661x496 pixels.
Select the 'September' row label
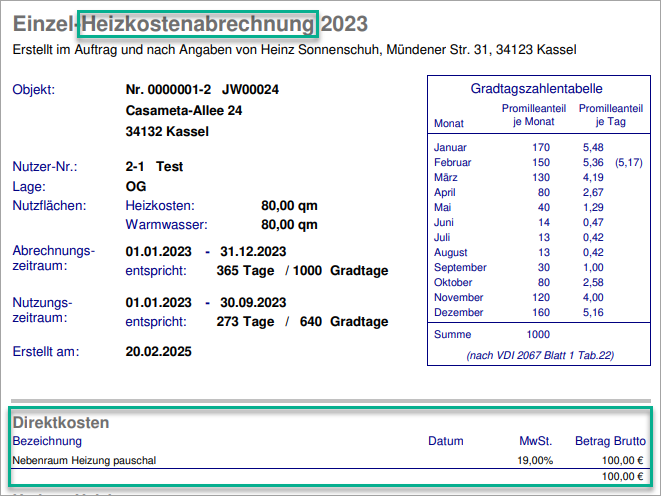460,268
